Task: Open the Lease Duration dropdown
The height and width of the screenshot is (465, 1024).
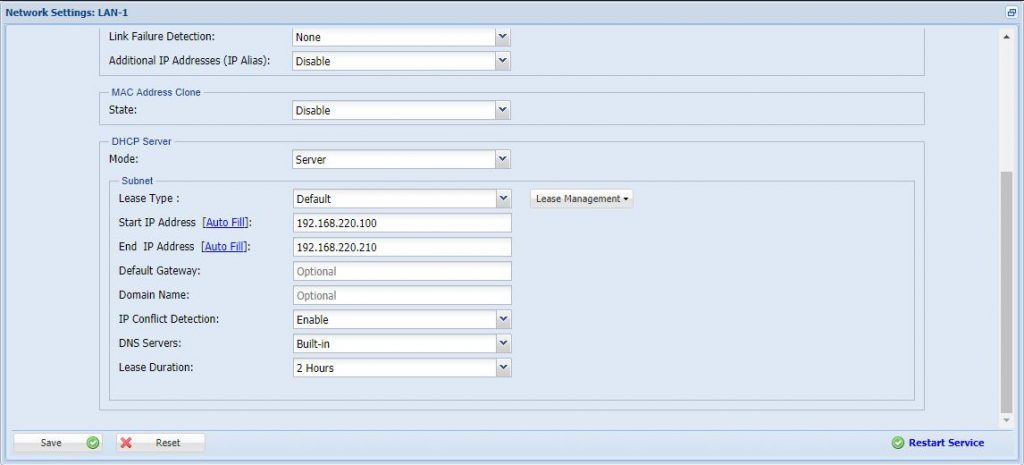Action: tap(503, 368)
